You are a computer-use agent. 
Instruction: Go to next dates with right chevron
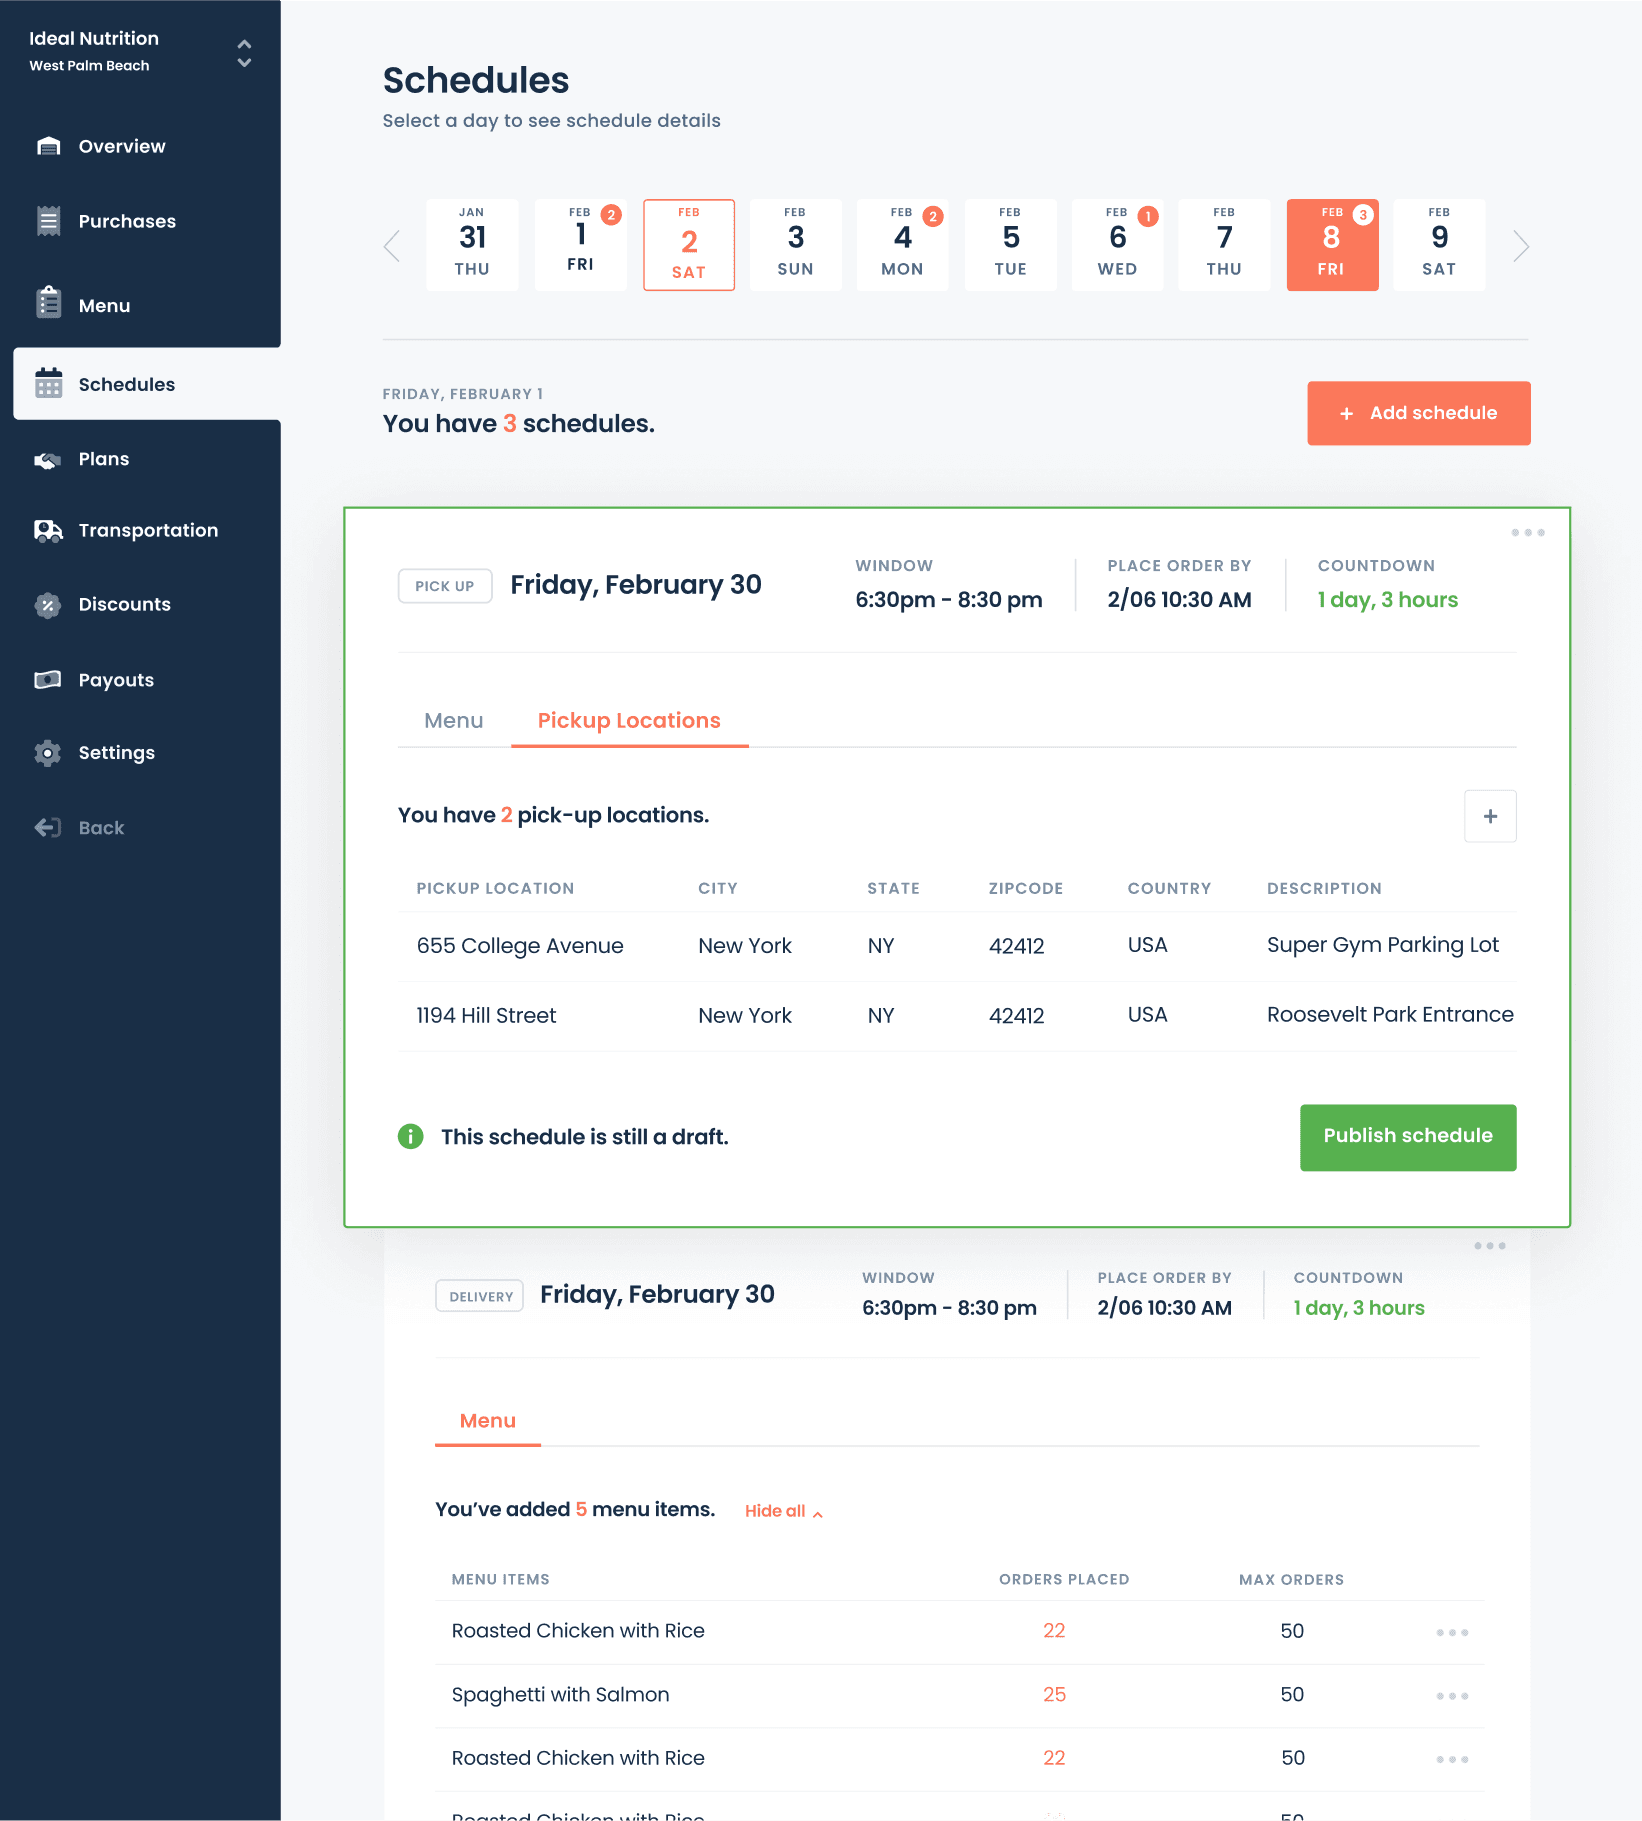(x=1521, y=246)
